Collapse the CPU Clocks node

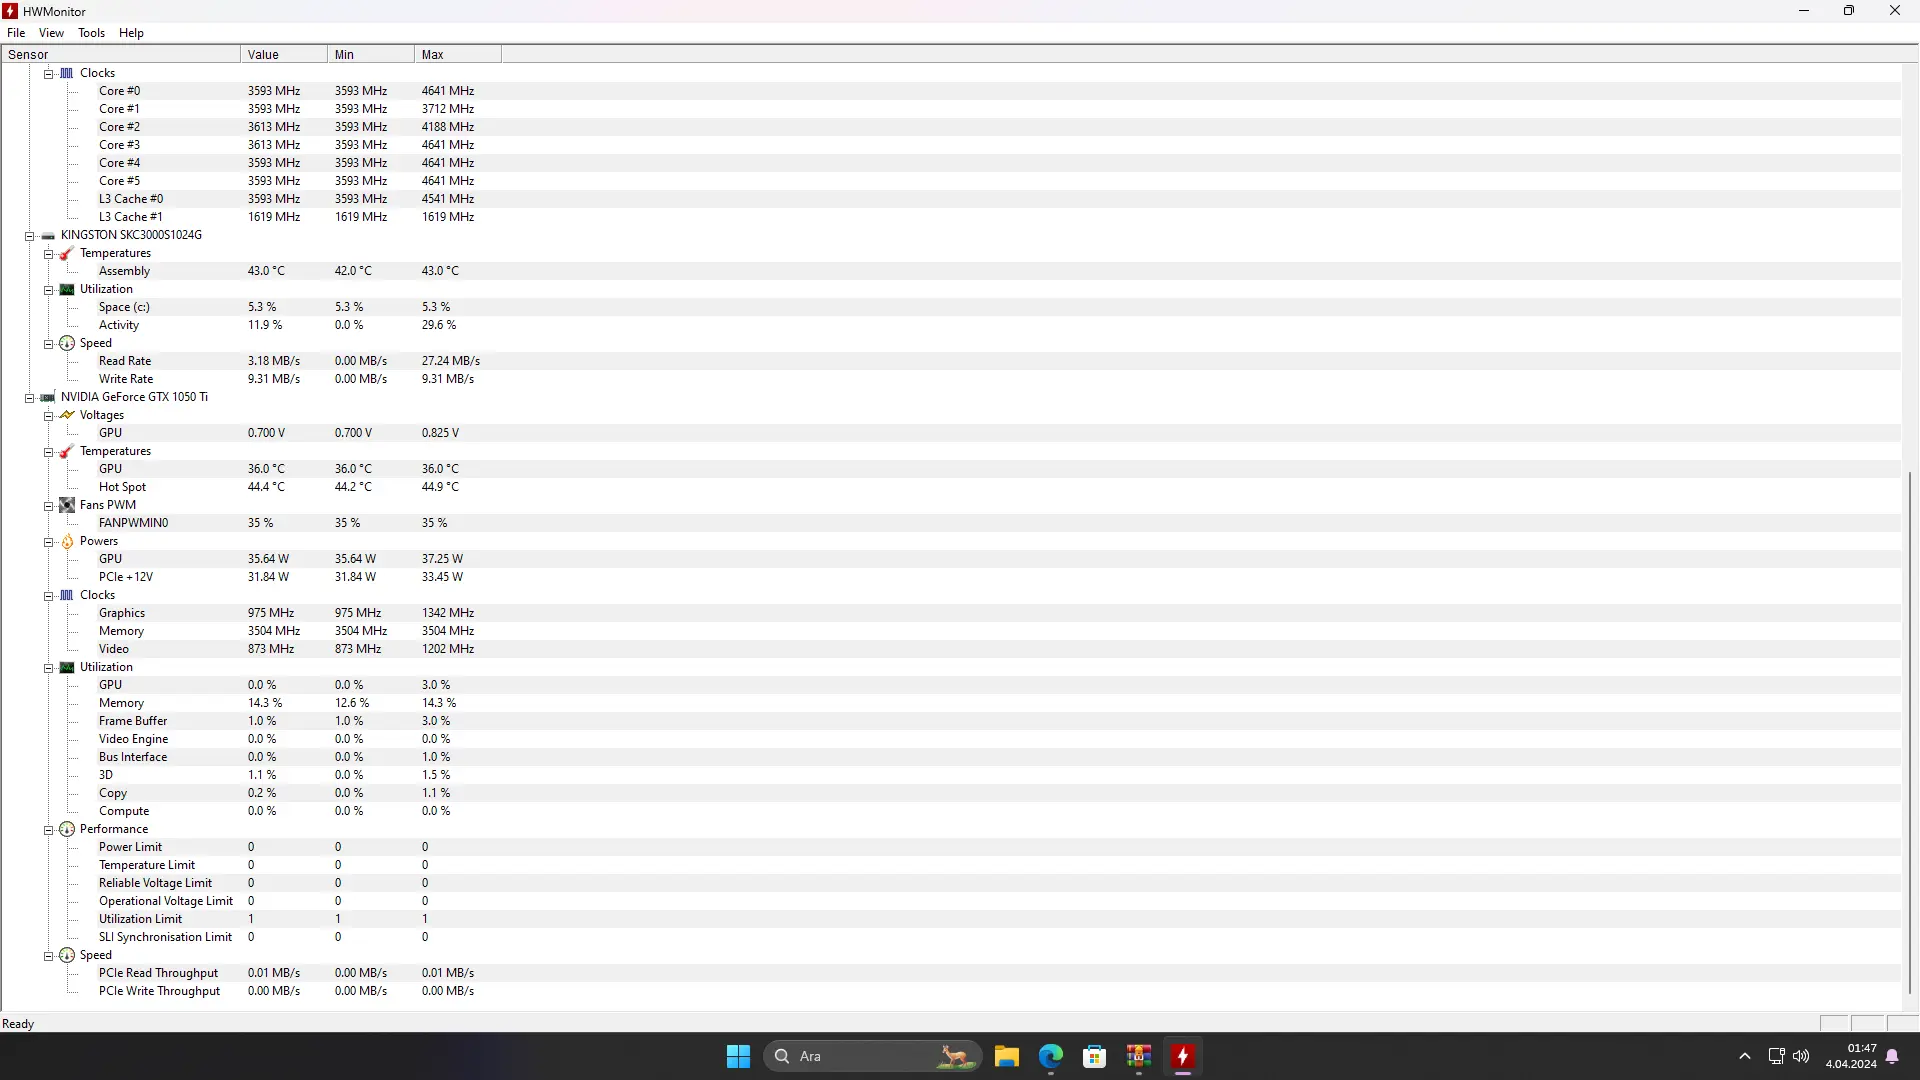(48, 74)
